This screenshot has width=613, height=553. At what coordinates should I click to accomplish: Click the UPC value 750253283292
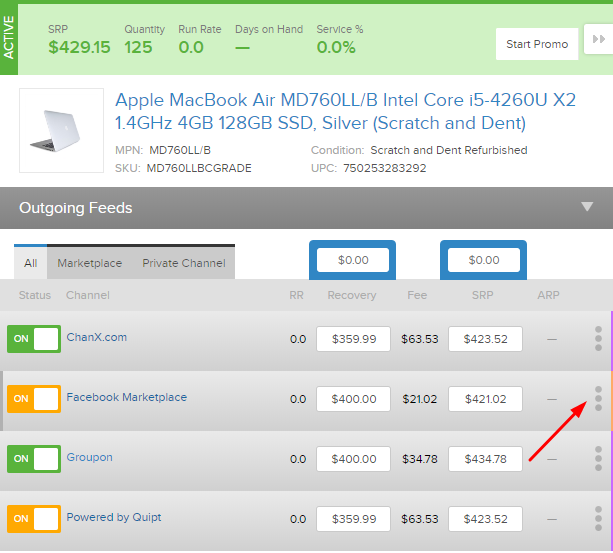point(385,168)
